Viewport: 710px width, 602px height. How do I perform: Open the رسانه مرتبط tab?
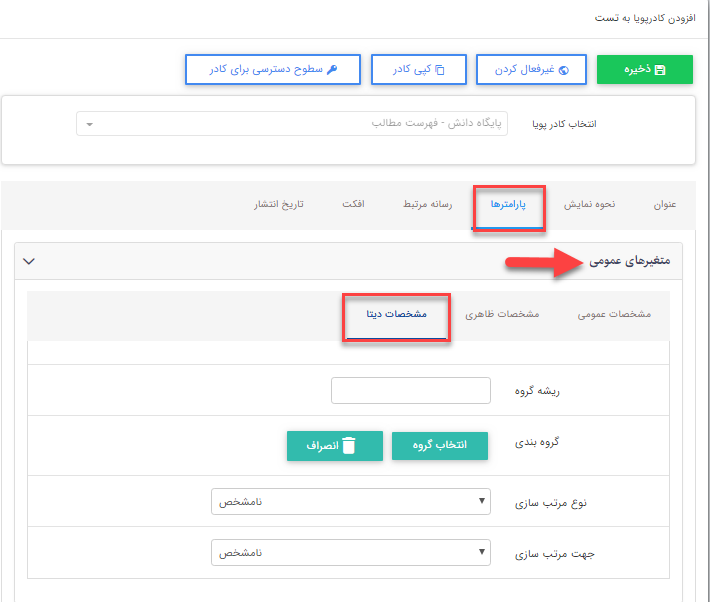coord(427,204)
